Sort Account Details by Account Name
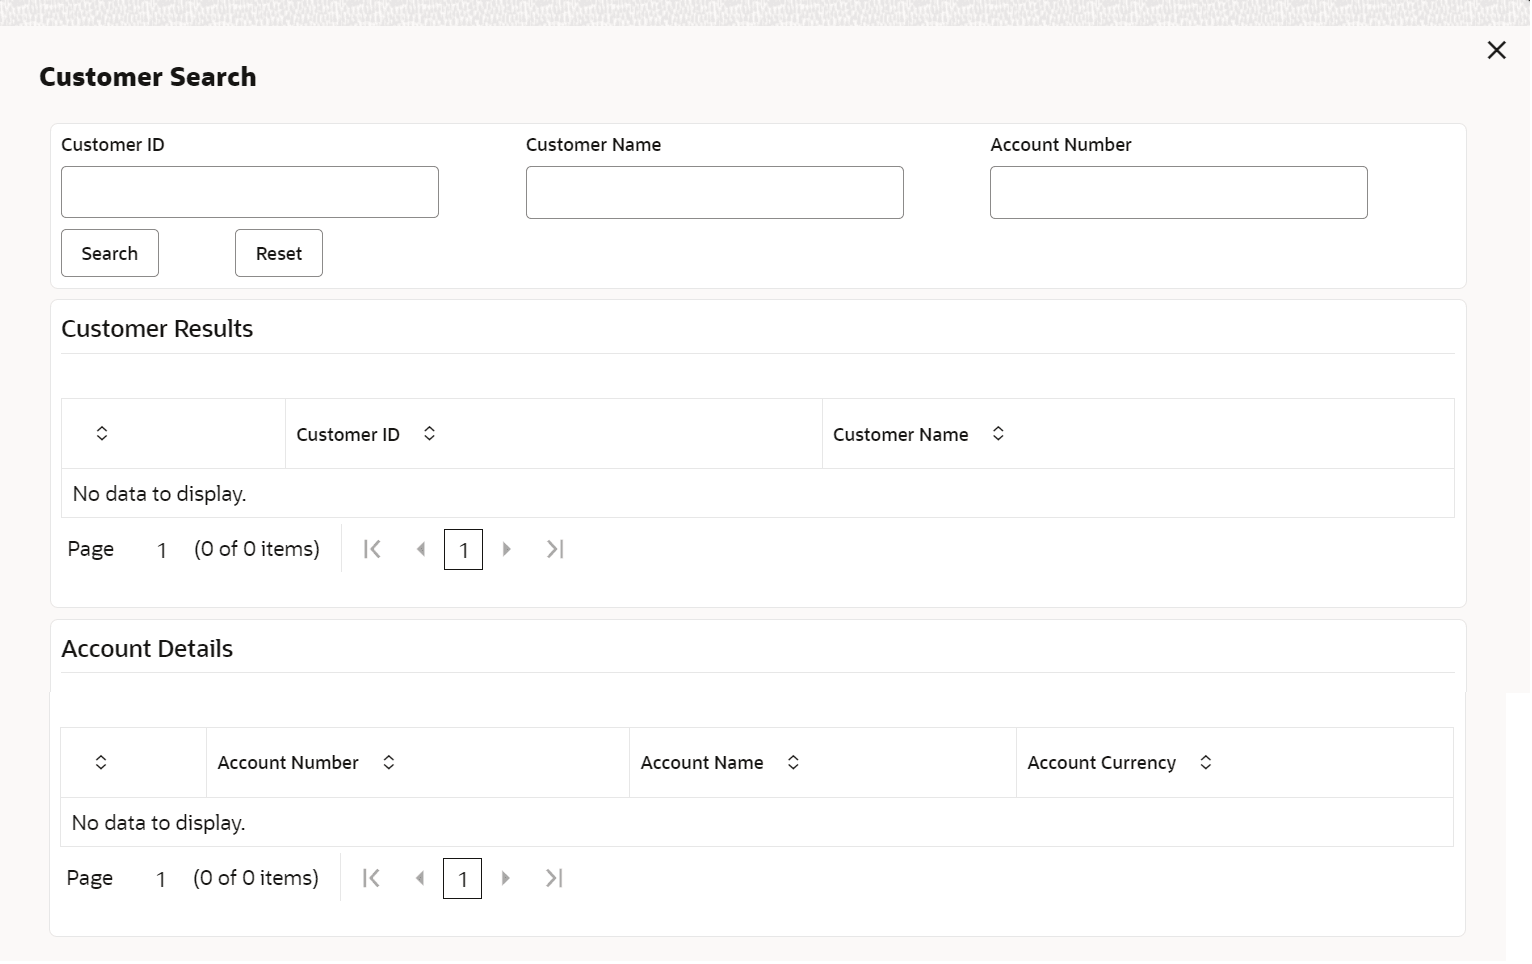The image size is (1532, 964). coord(793,763)
